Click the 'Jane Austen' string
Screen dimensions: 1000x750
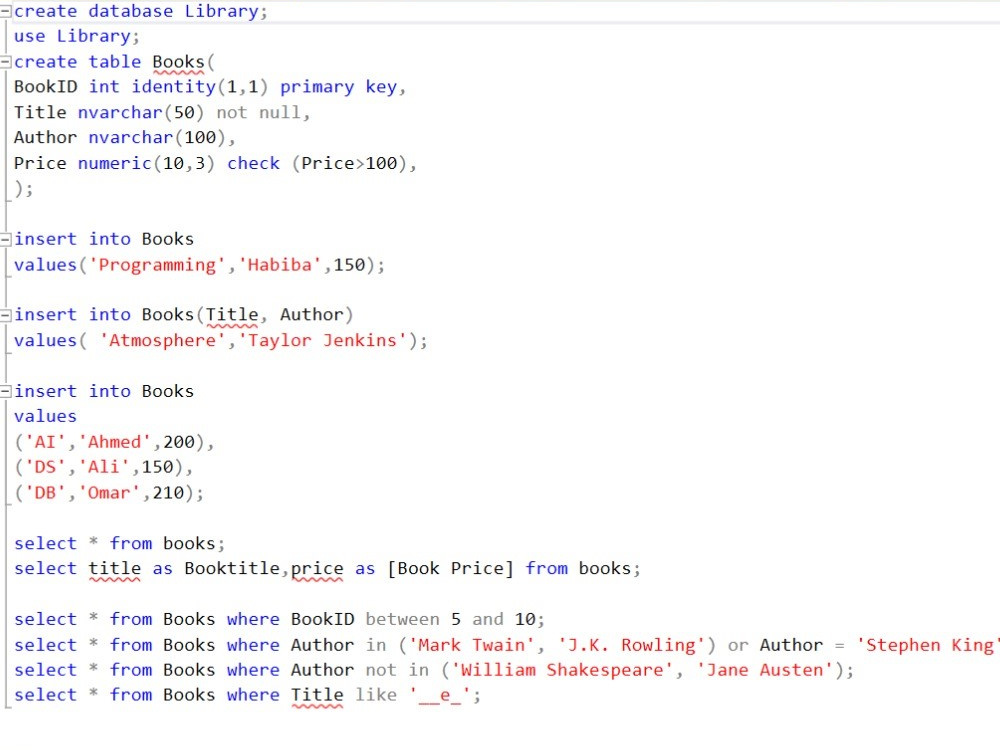pyautogui.click(x=764, y=670)
